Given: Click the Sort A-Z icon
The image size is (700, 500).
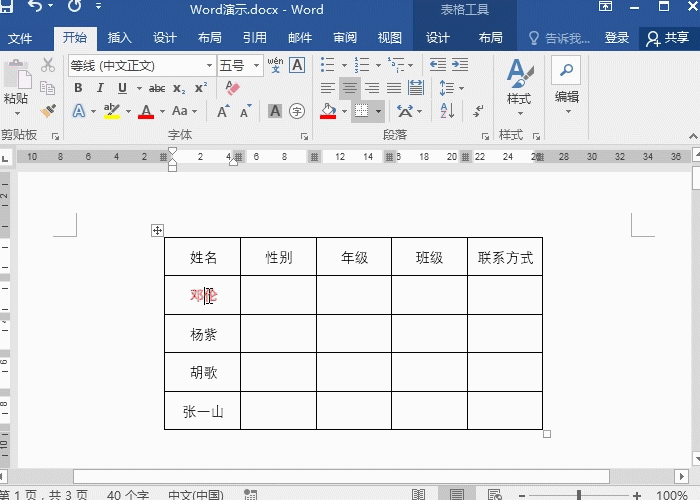Looking at the screenshot, I should [447, 111].
